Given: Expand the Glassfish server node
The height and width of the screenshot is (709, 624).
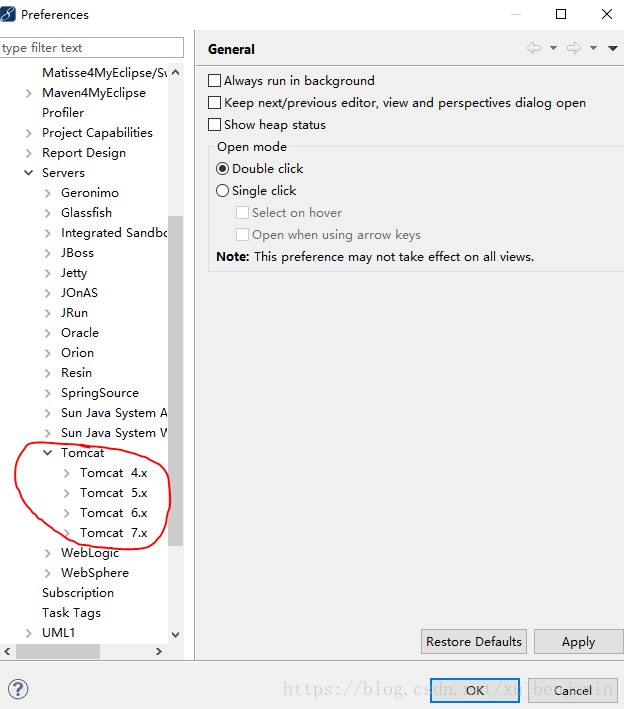Looking at the screenshot, I should pyautogui.click(x=47, y=213).
